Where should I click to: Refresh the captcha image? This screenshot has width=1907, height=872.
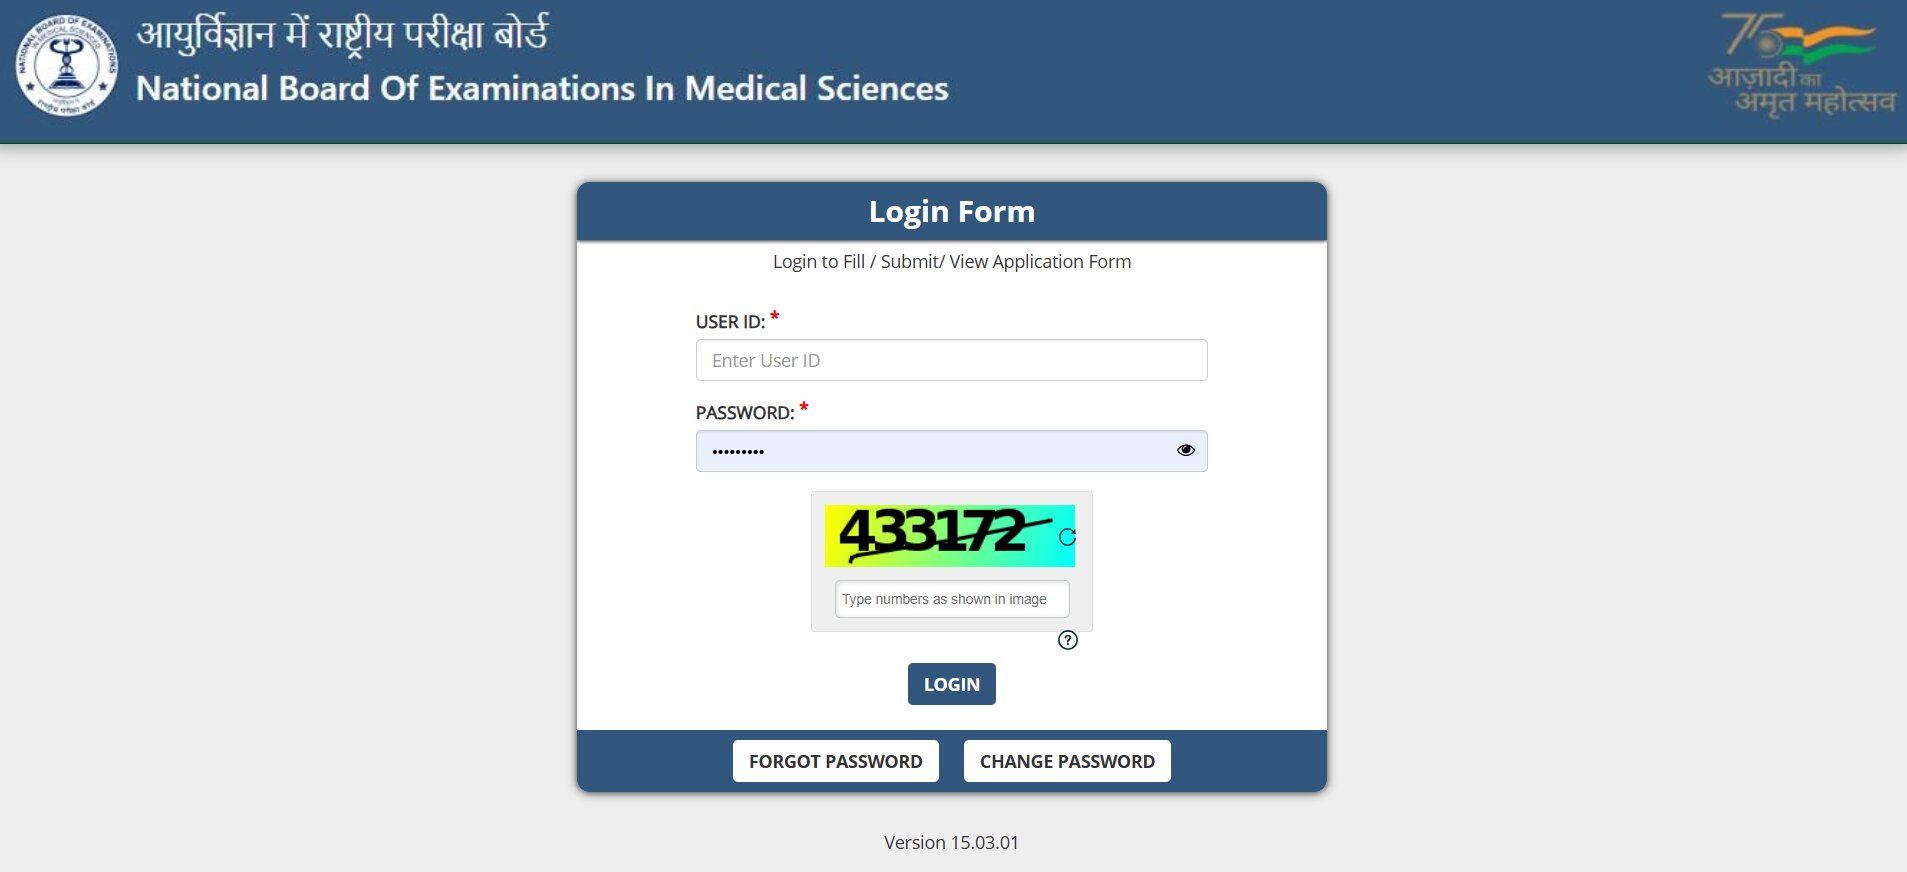tap(1067, 537)
